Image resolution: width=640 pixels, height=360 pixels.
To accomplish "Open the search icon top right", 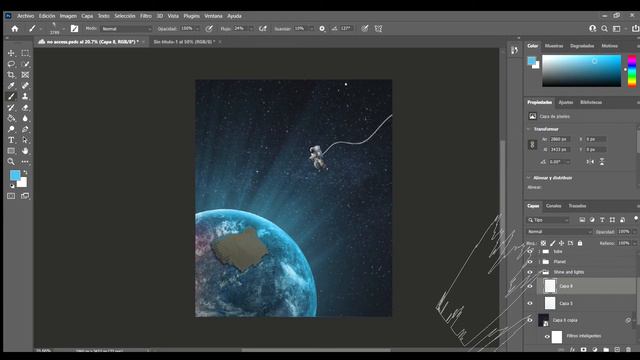I will point(604,29).
